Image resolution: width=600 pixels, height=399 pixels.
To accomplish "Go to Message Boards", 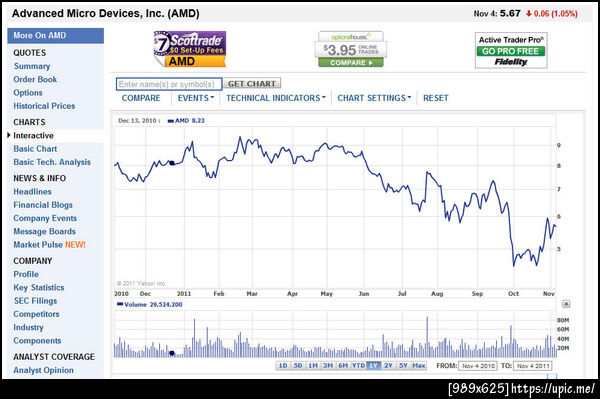I will click(x=44, y=231).
